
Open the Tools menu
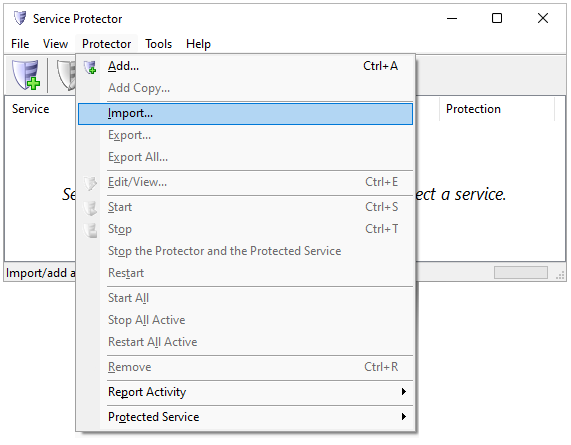158,44
